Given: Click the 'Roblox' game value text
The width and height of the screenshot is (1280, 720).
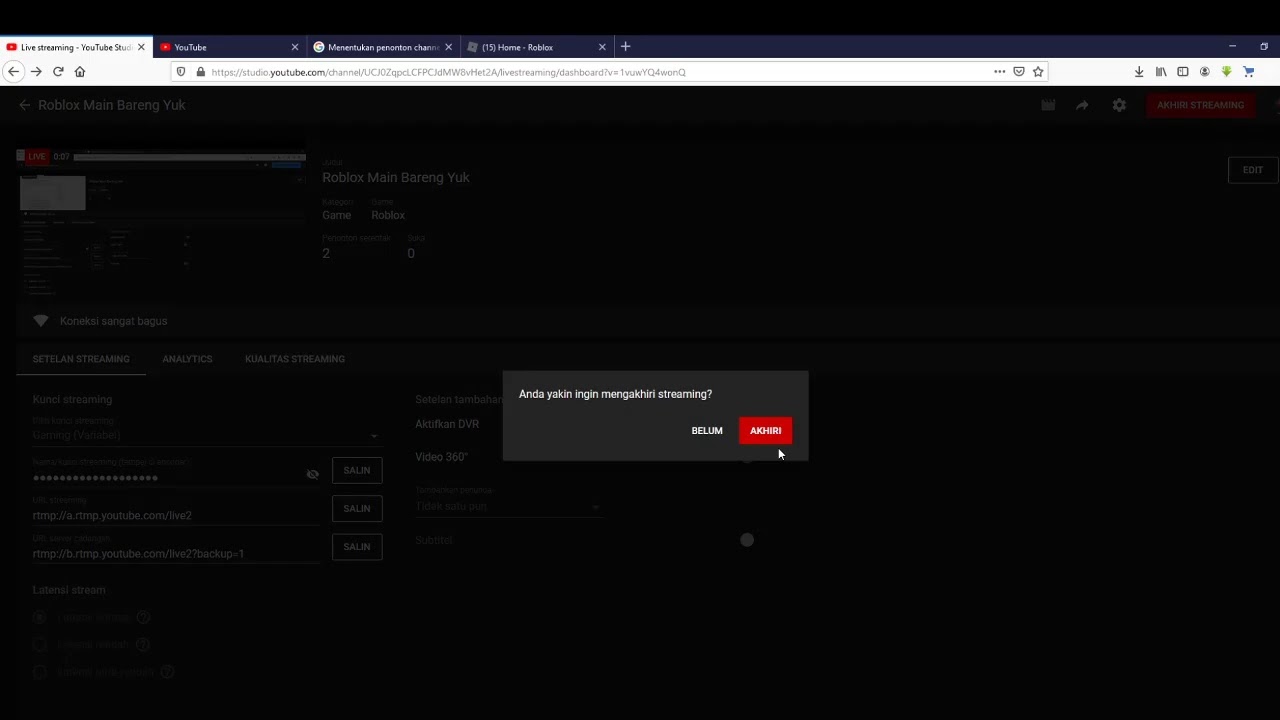Looking at the screenshot, I should click(x=388, y=215).
